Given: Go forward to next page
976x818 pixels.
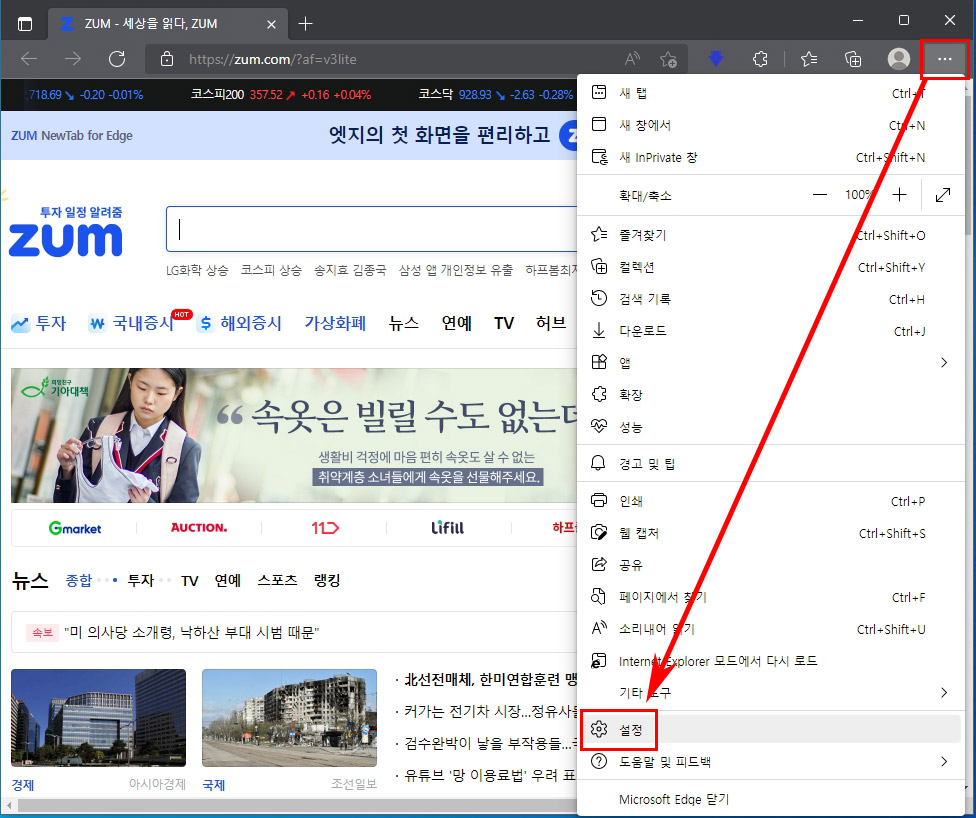Looking at the screenshot, I should (73, 59).
